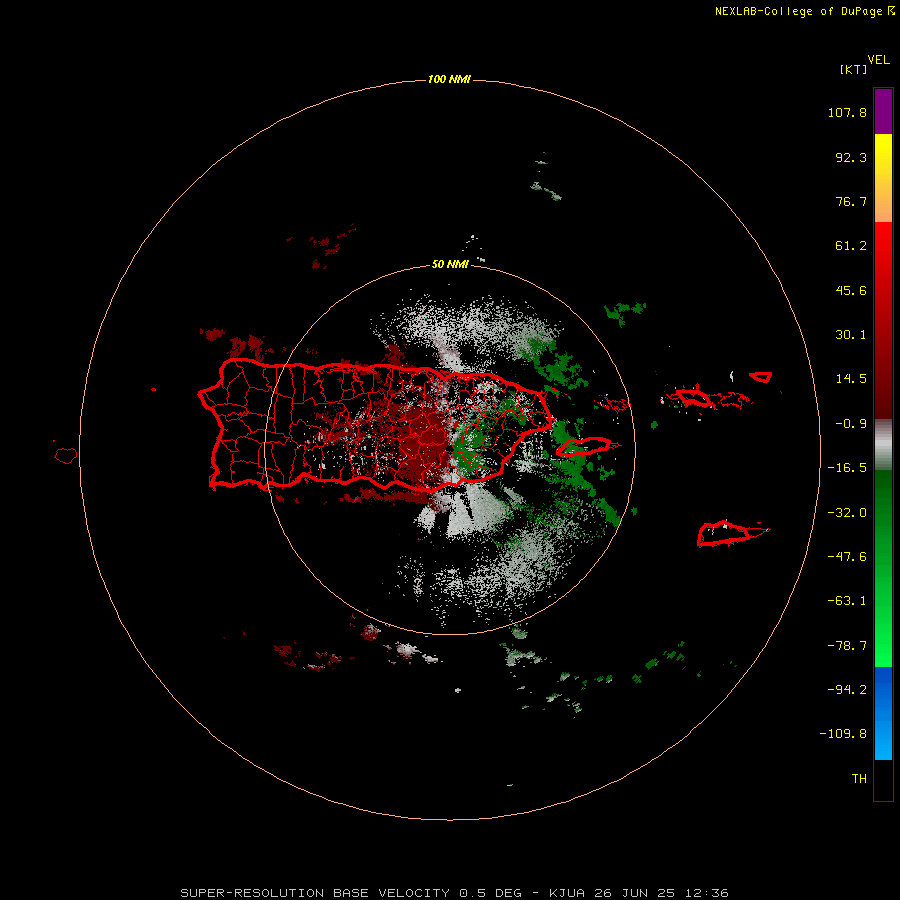900x900 pixels.
Task: Click the 76.7 velocity legend value
Action: pos(851,201)
